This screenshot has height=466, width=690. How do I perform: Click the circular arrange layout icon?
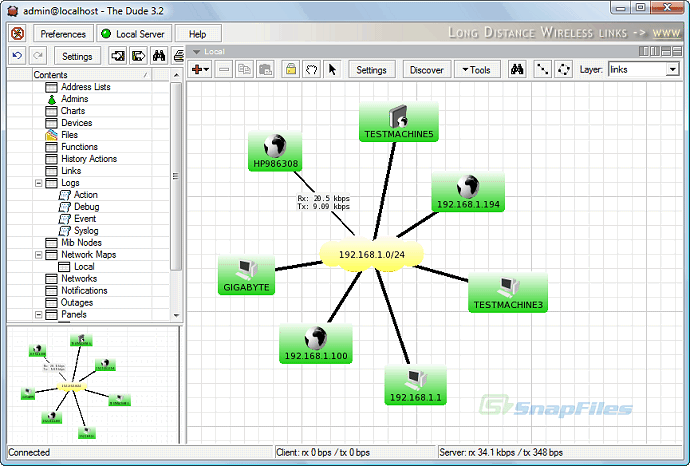tap(563, 70)
